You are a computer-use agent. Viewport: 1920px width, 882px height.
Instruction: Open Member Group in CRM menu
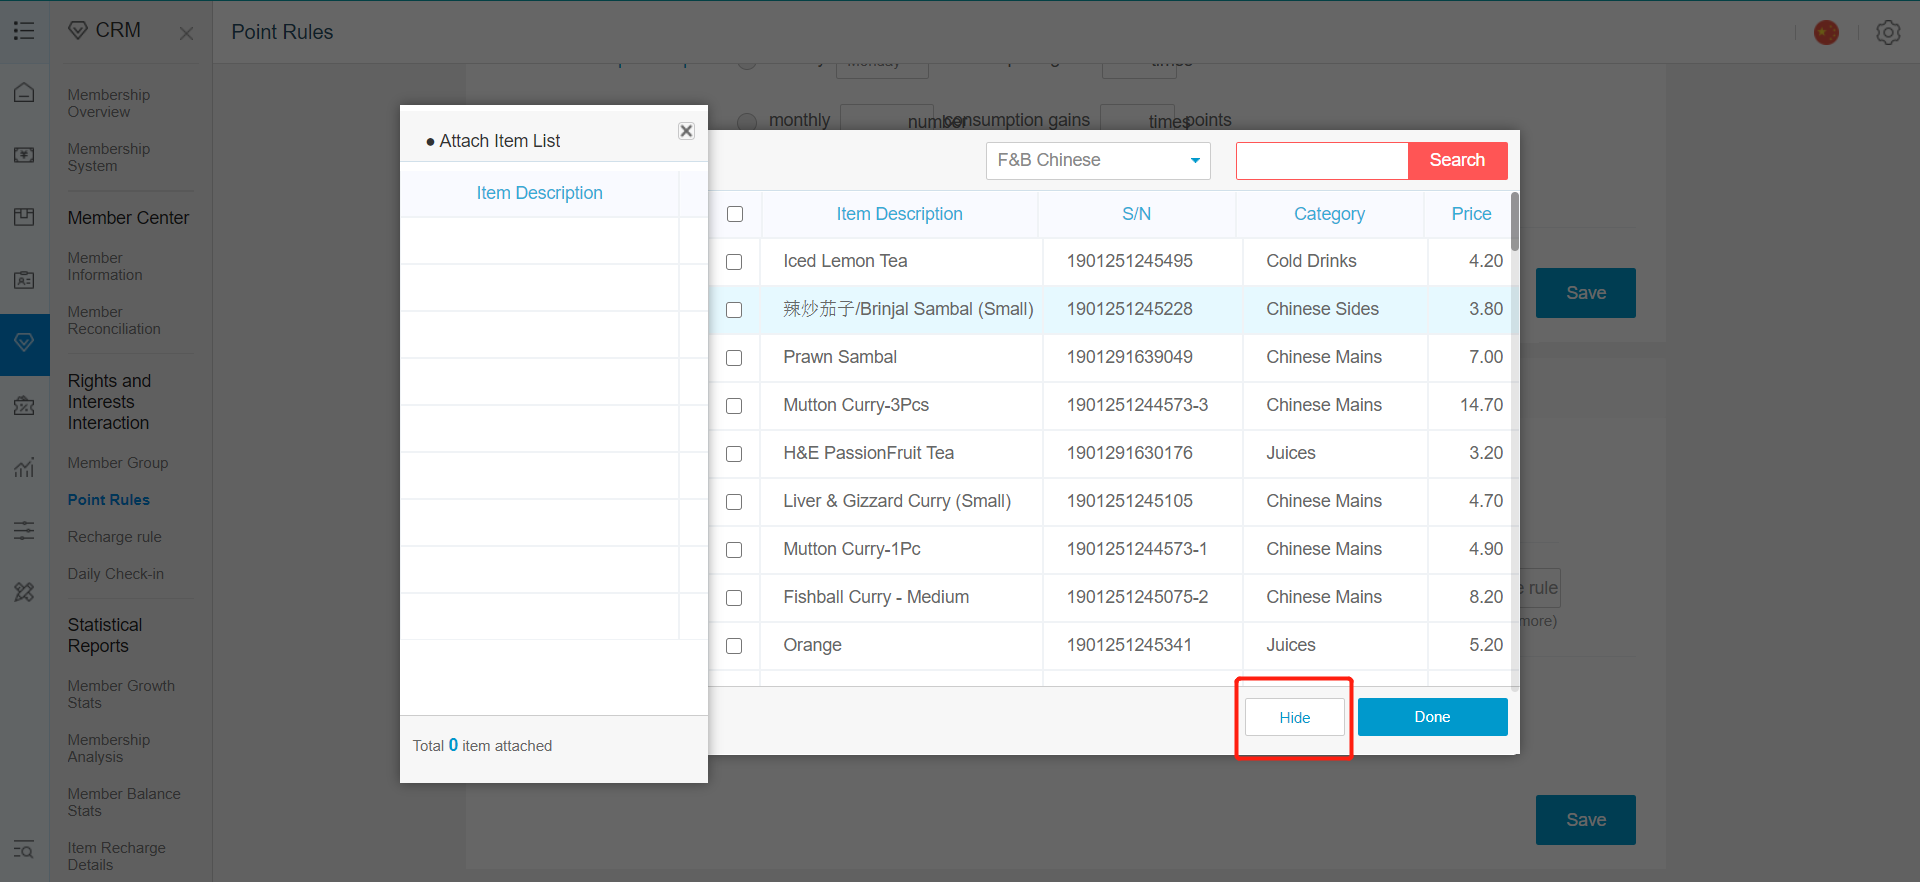pos(118,463)
